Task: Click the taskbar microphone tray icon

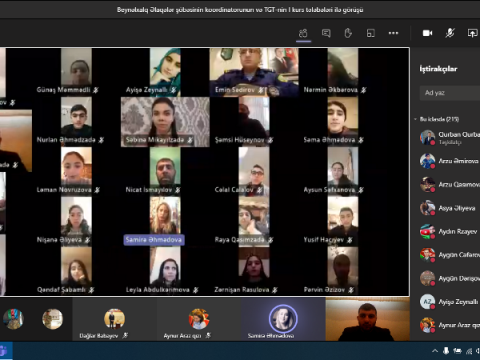Action: (x=446, y=351)
